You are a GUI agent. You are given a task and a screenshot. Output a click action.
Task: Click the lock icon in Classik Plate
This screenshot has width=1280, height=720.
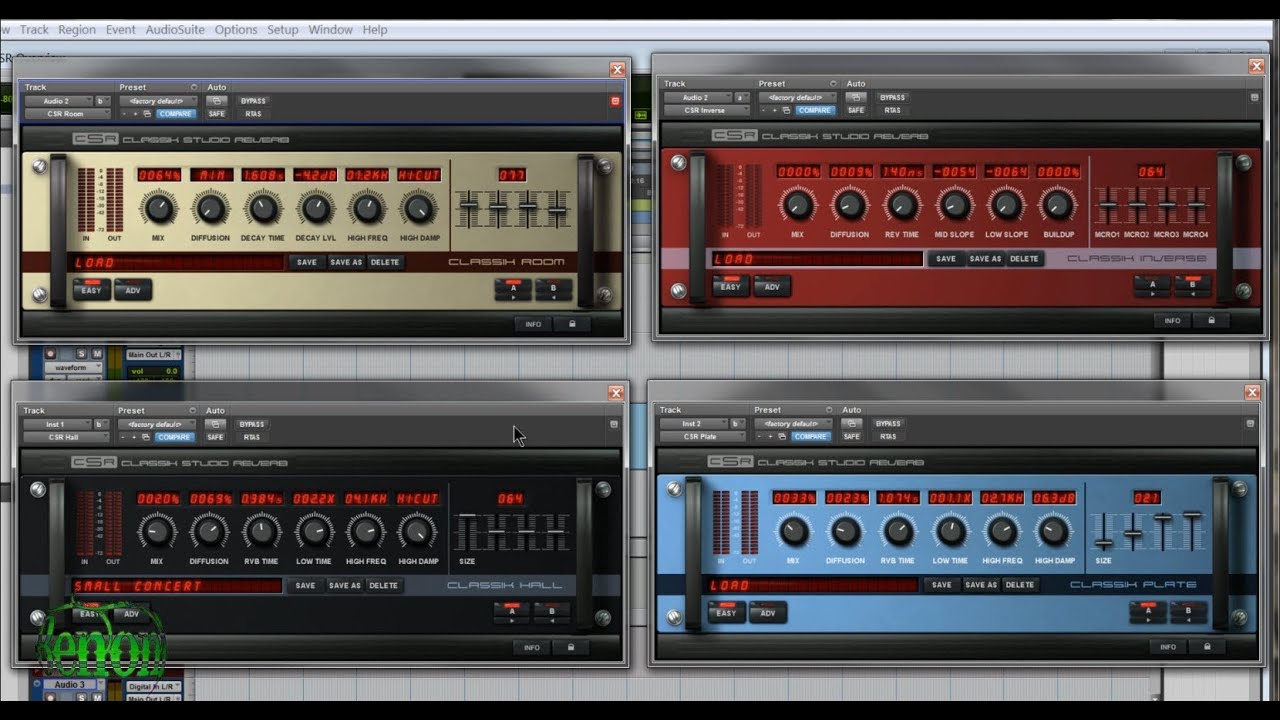1207,647
